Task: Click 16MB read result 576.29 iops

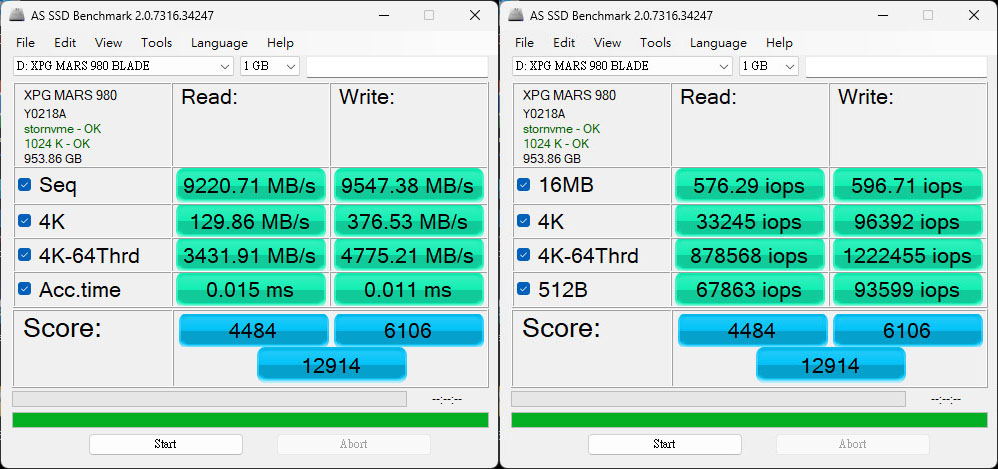Action: click(x=749, y=185)
